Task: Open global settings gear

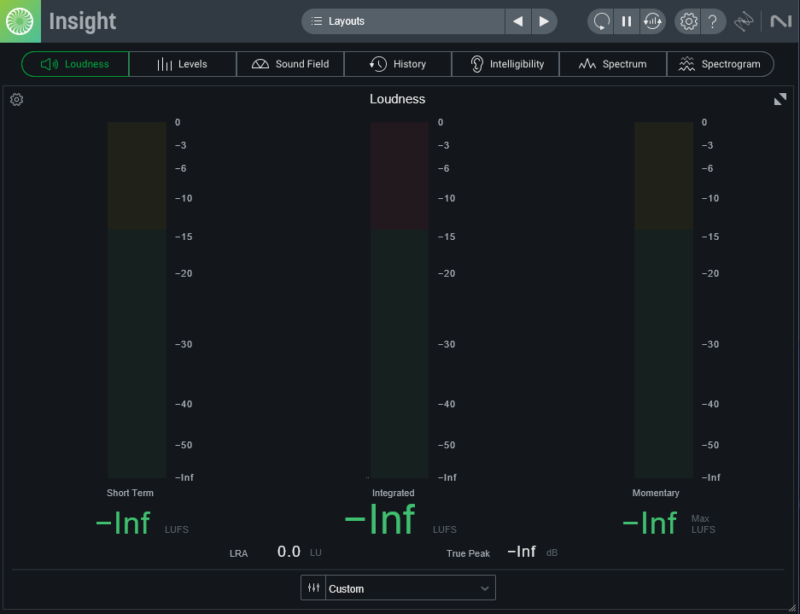Action: 687,21
